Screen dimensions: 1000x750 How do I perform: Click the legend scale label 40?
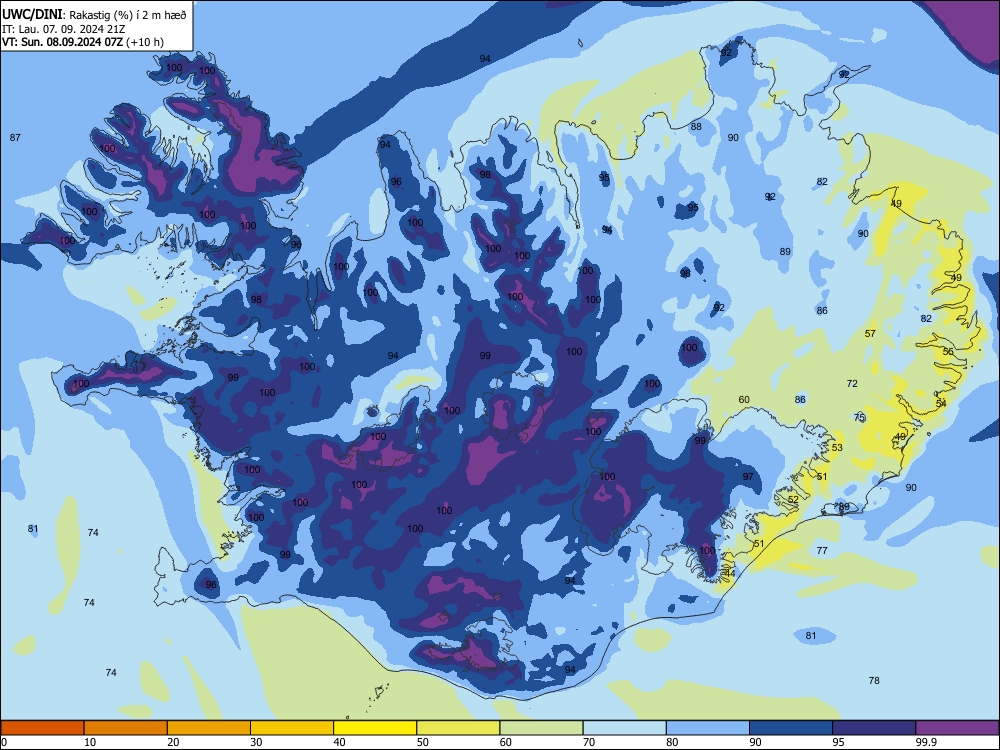pos(340,742)
